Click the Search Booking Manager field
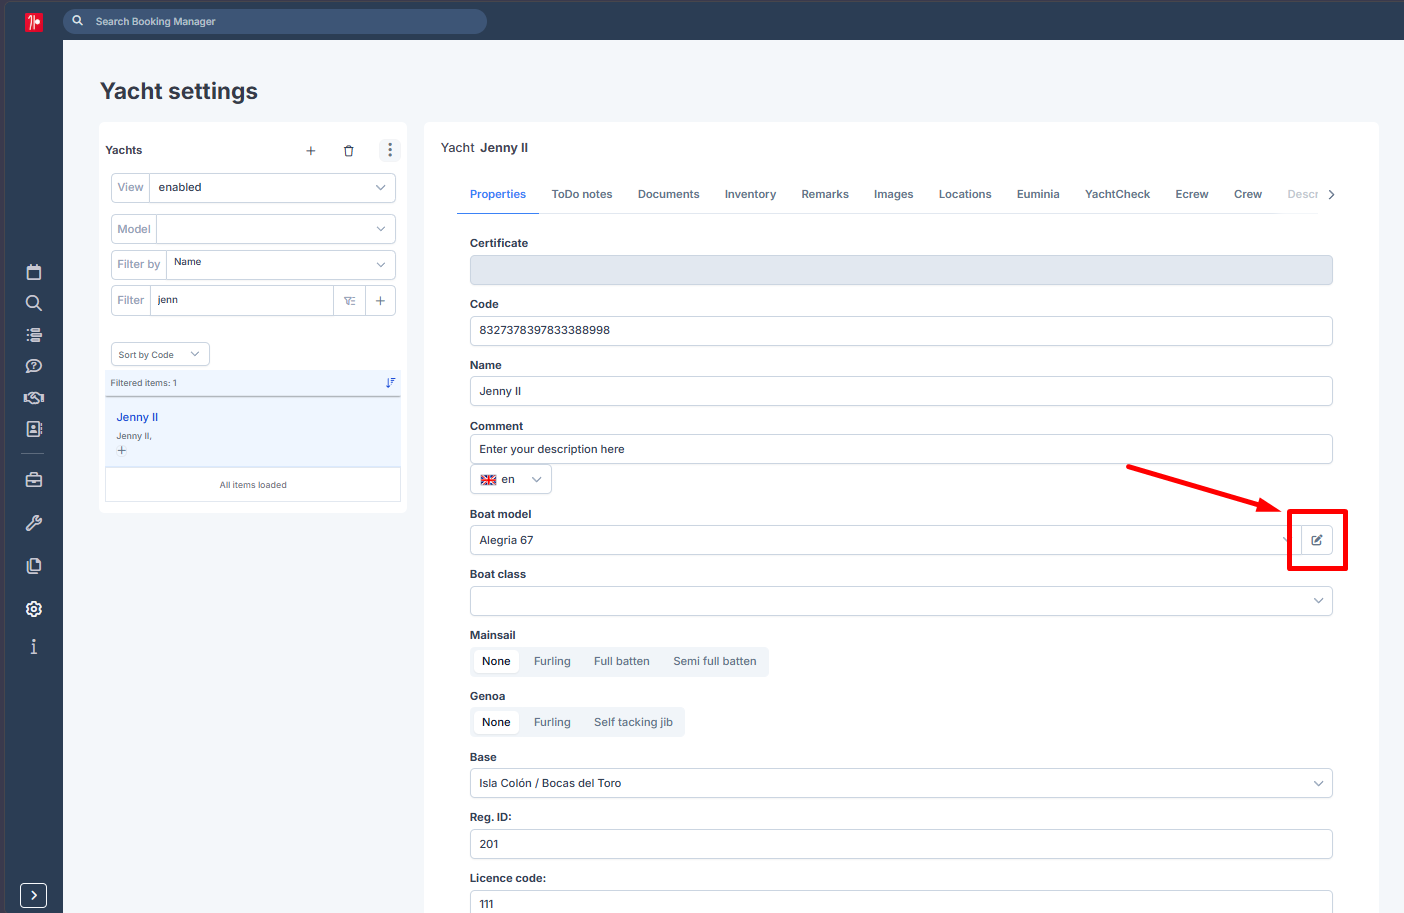 tap(275, 21)
